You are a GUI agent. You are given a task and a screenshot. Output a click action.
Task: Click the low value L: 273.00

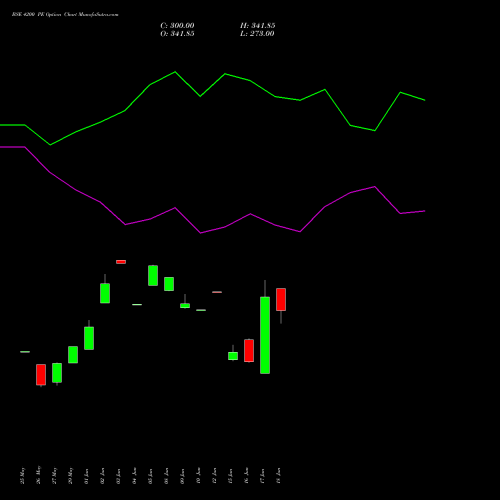pos(257,34)
